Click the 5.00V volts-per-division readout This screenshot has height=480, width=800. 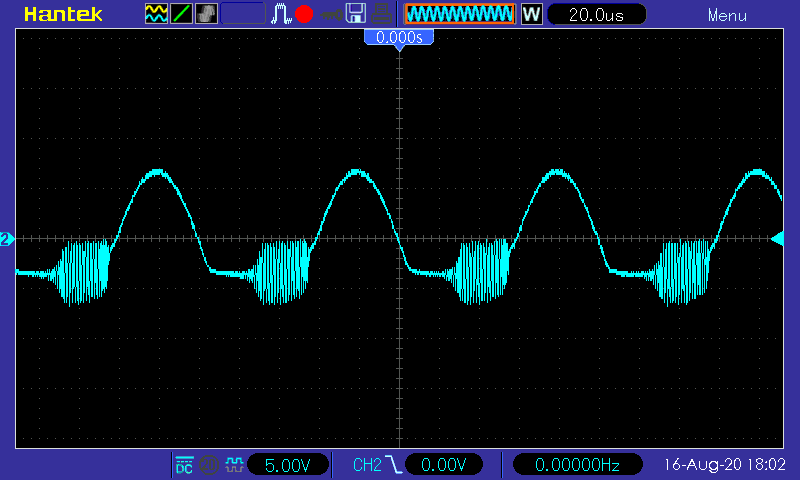click(288, 465)
